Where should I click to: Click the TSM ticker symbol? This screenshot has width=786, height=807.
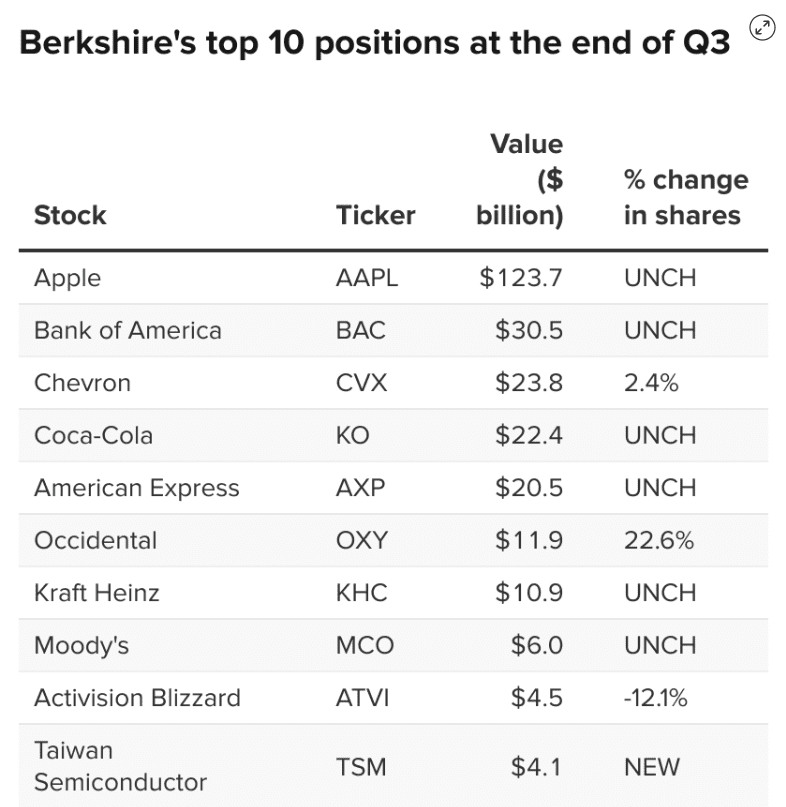[x=361, y=767]
